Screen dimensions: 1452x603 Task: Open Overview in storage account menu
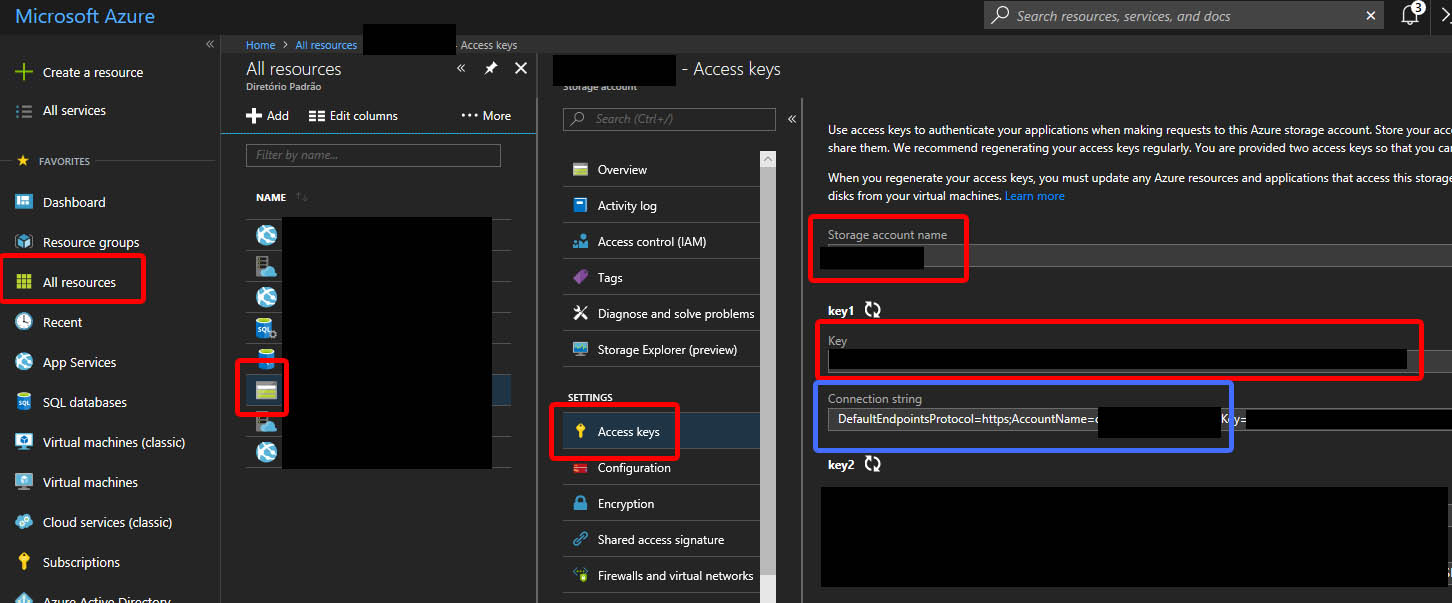click(x=660, y=170)
